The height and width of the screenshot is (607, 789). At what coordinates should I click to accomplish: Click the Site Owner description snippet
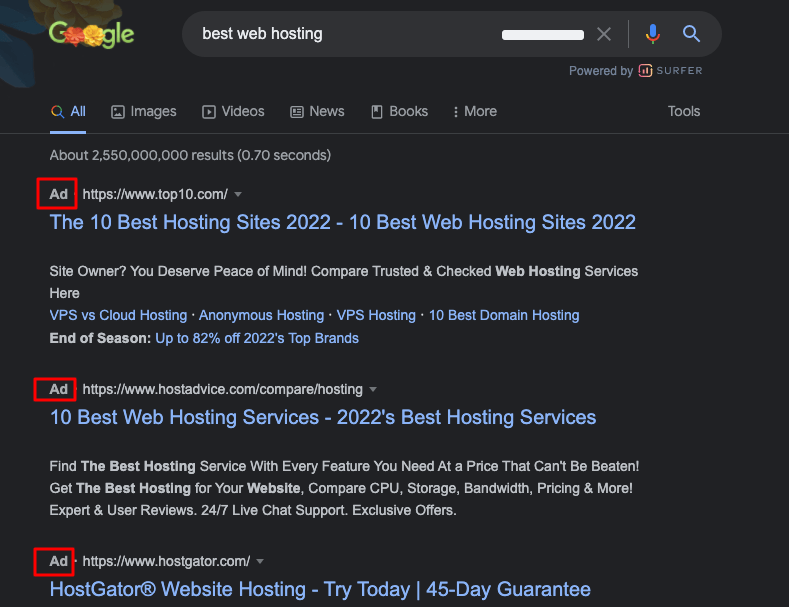[344, 282]
